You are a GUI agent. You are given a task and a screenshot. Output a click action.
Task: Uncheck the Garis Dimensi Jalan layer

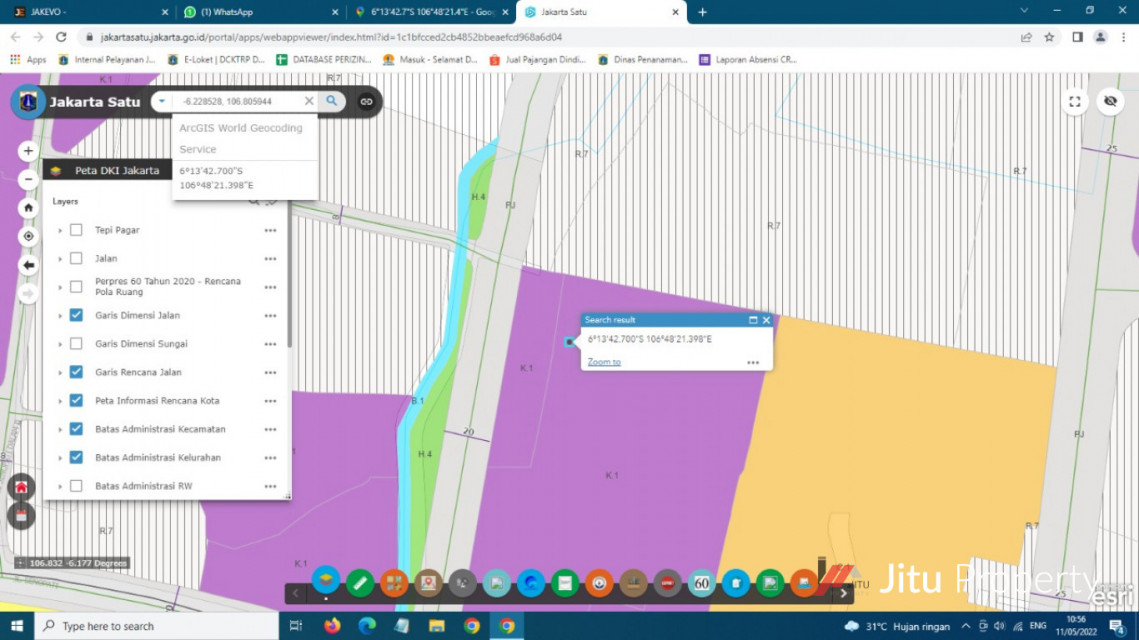point(76,315)
